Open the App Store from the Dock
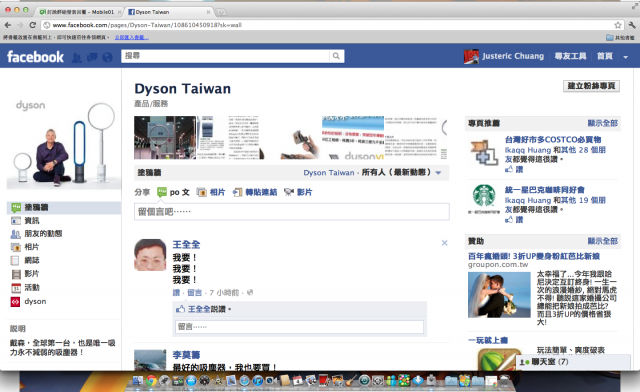The height and width of the screenshot is (392, 640). click(191, 381)
